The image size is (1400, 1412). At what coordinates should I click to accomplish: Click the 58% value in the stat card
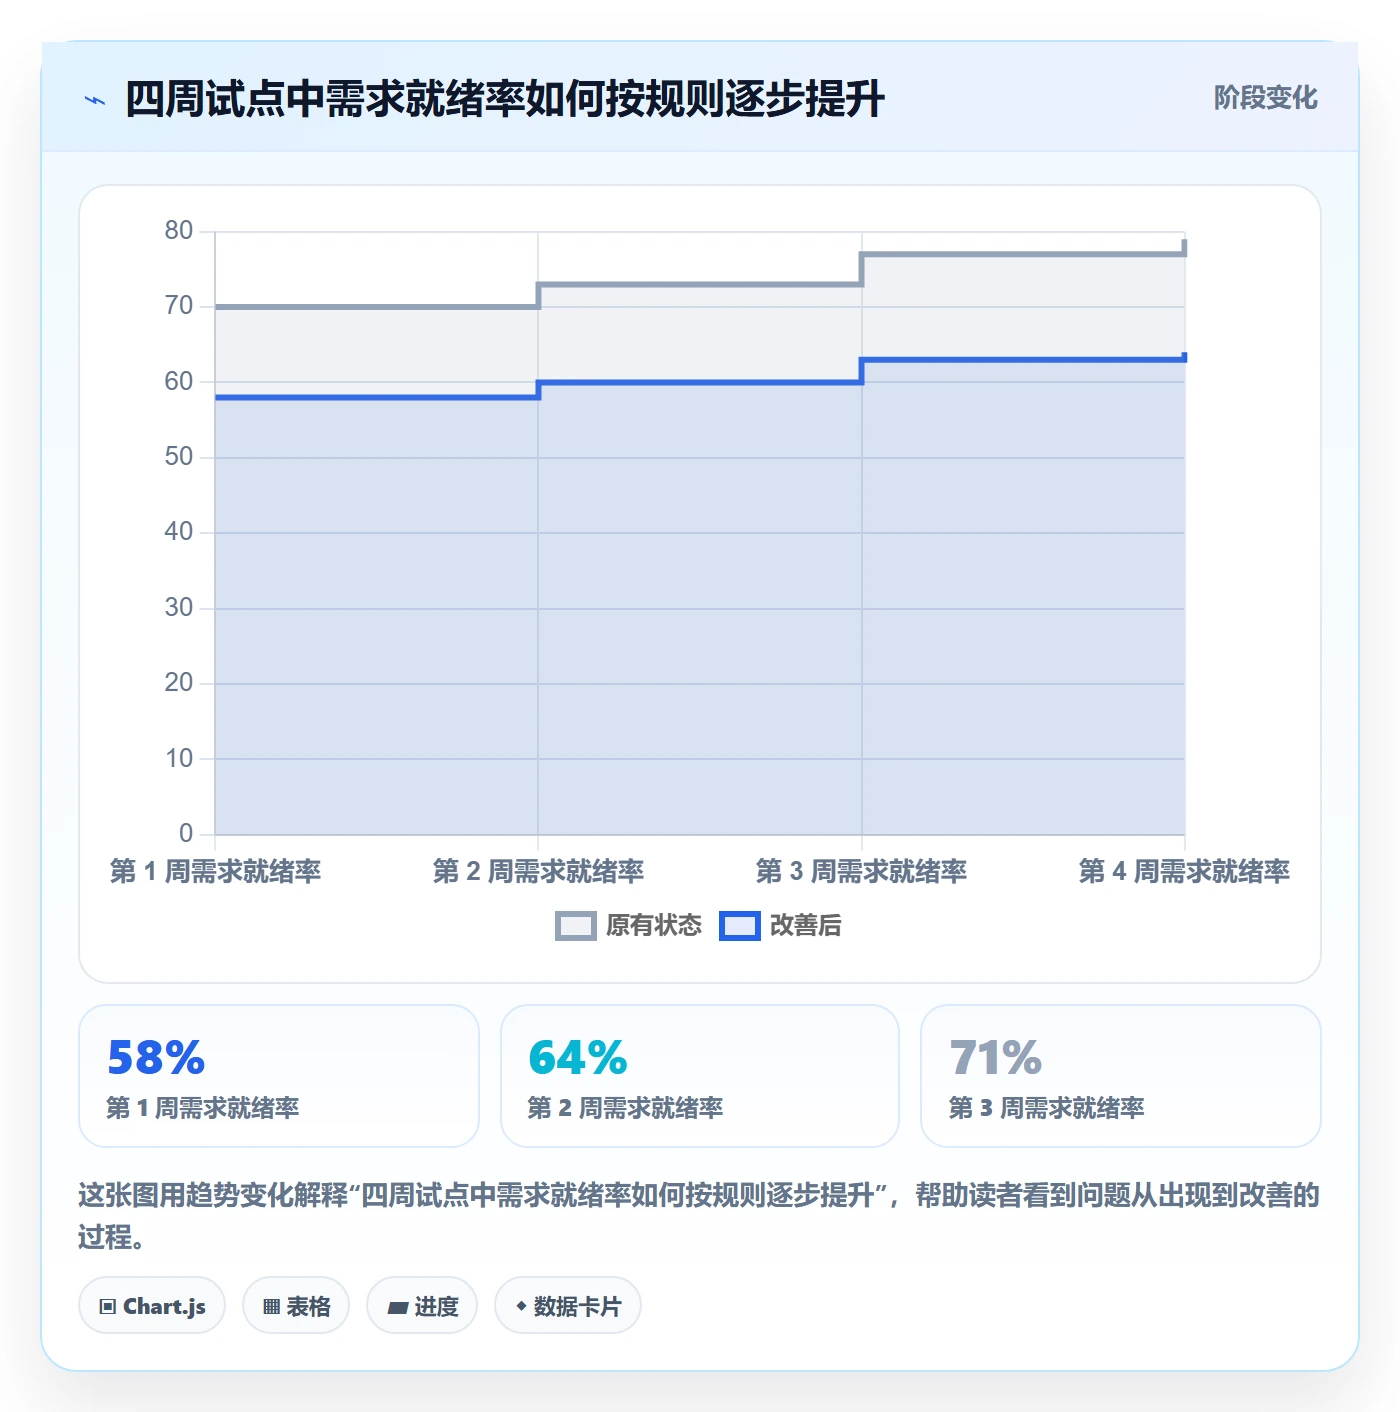(156, 1058)
